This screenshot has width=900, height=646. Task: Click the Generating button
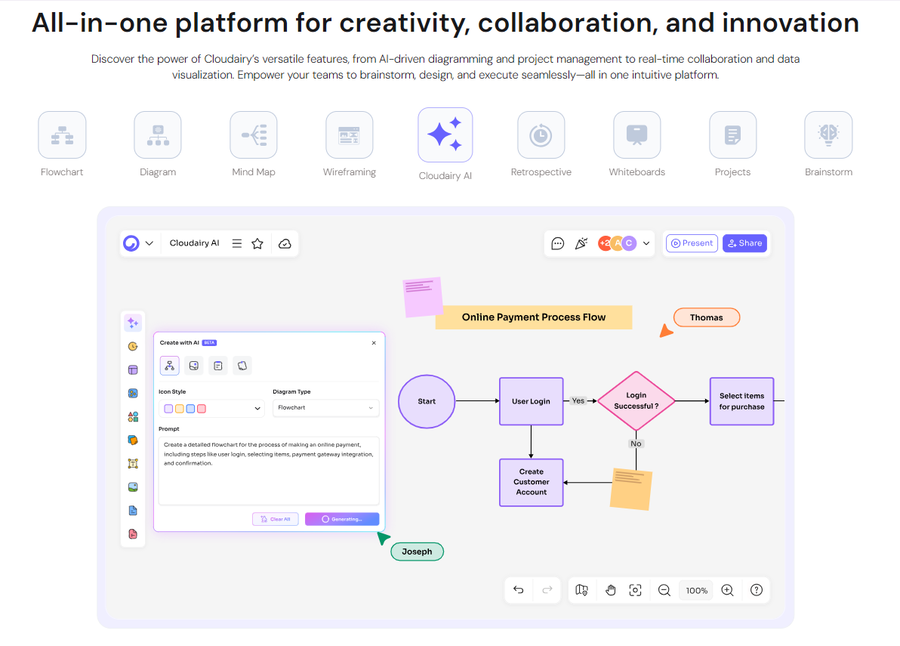[x=342, y=519]
